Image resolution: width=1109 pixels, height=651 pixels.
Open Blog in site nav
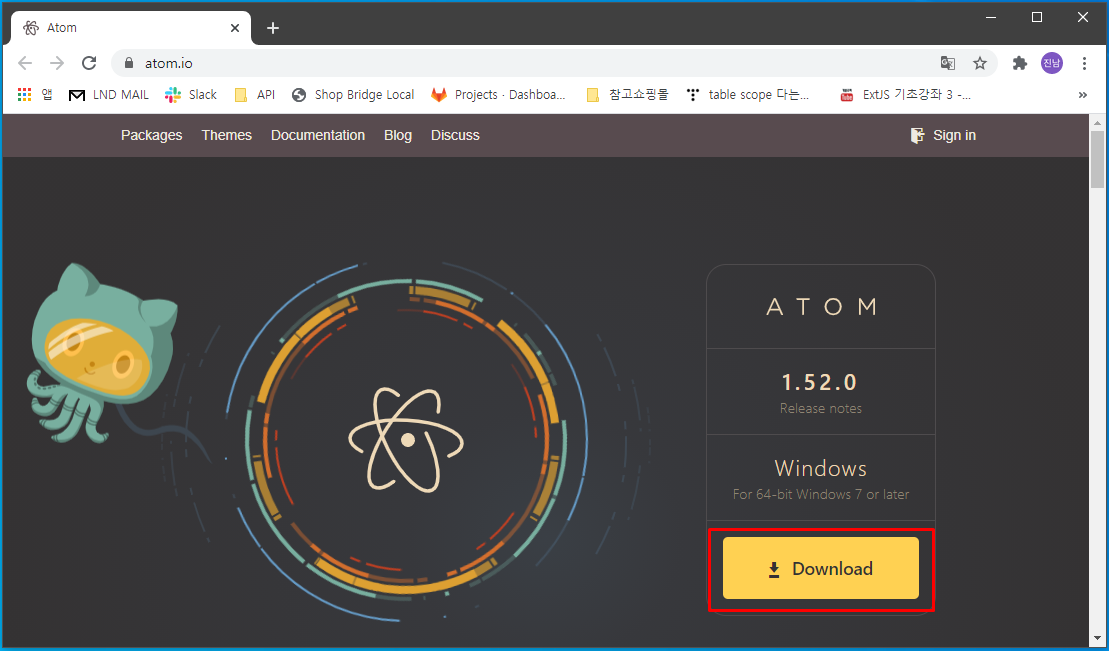397,135
